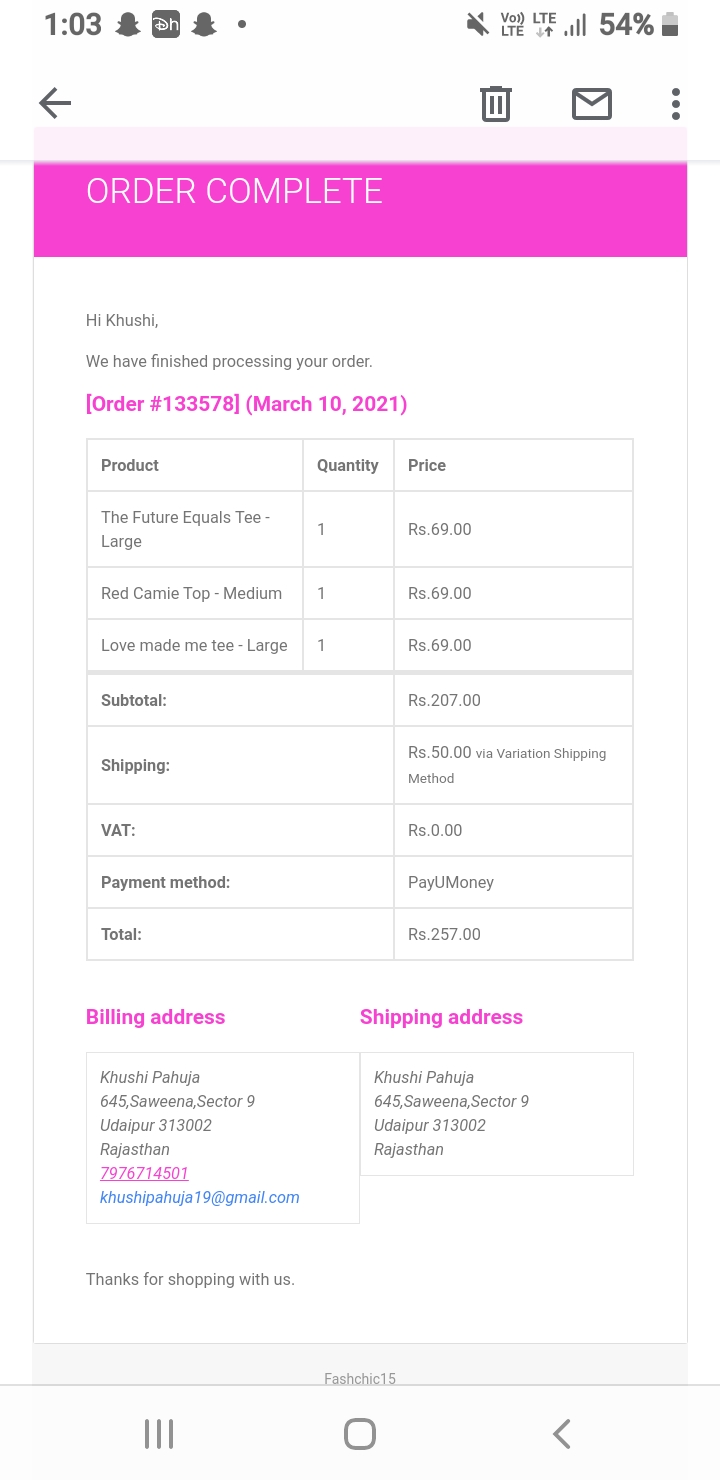The height and width of the screenshot is (1480, 720).
Task: Tap the Fashchic15 footer text
Action: (360, 1378)
